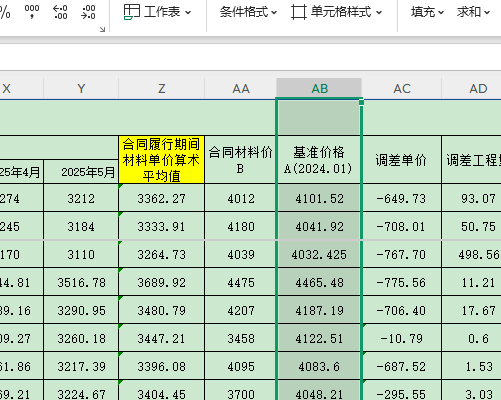Decrease decimal places

[88, 12]
